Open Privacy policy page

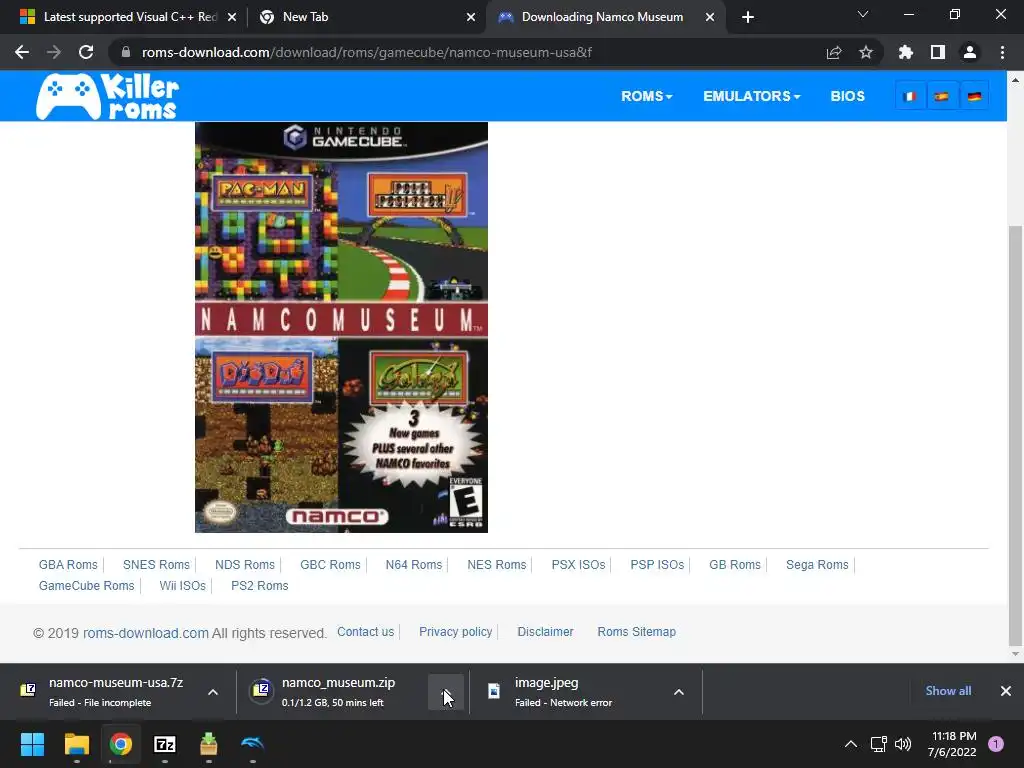pos(456,632)
